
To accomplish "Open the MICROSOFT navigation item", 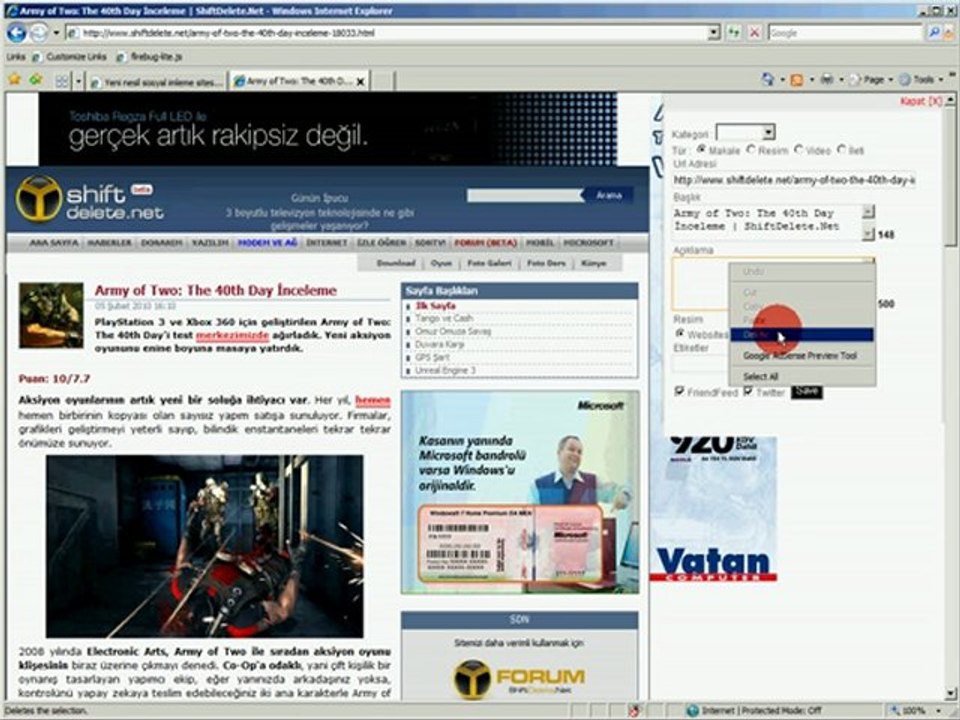I will [588, 243].
